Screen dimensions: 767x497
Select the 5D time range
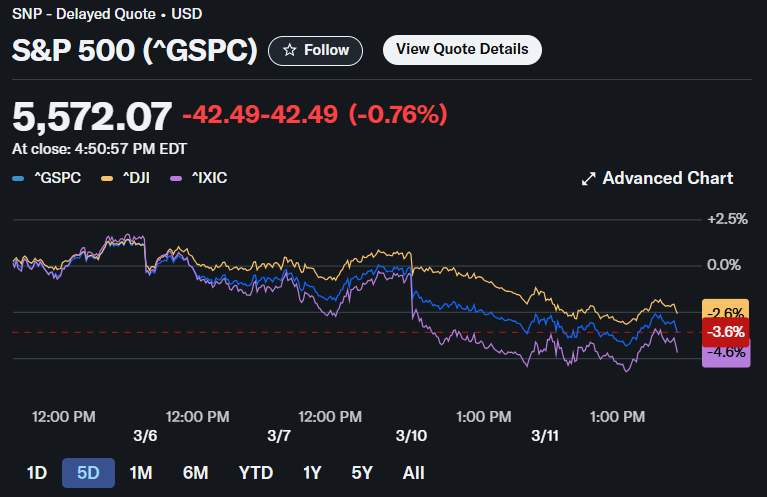88,473
